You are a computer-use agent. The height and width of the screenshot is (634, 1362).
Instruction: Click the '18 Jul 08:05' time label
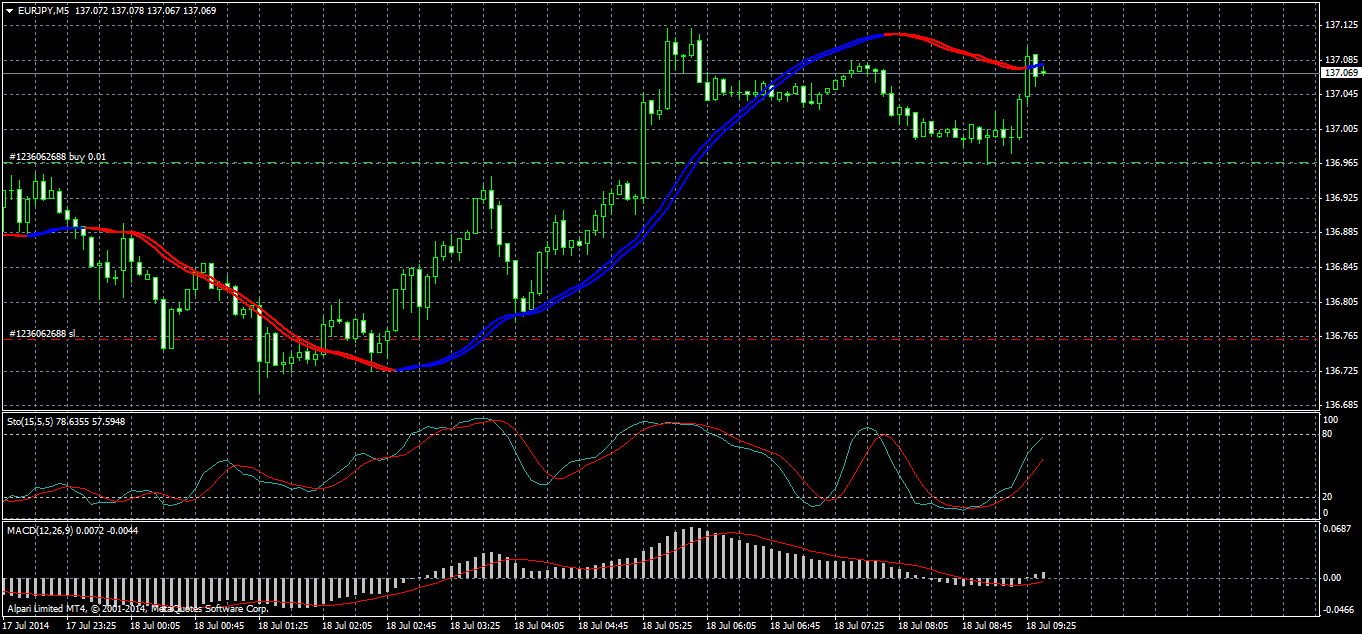click(x=923, y=625)
